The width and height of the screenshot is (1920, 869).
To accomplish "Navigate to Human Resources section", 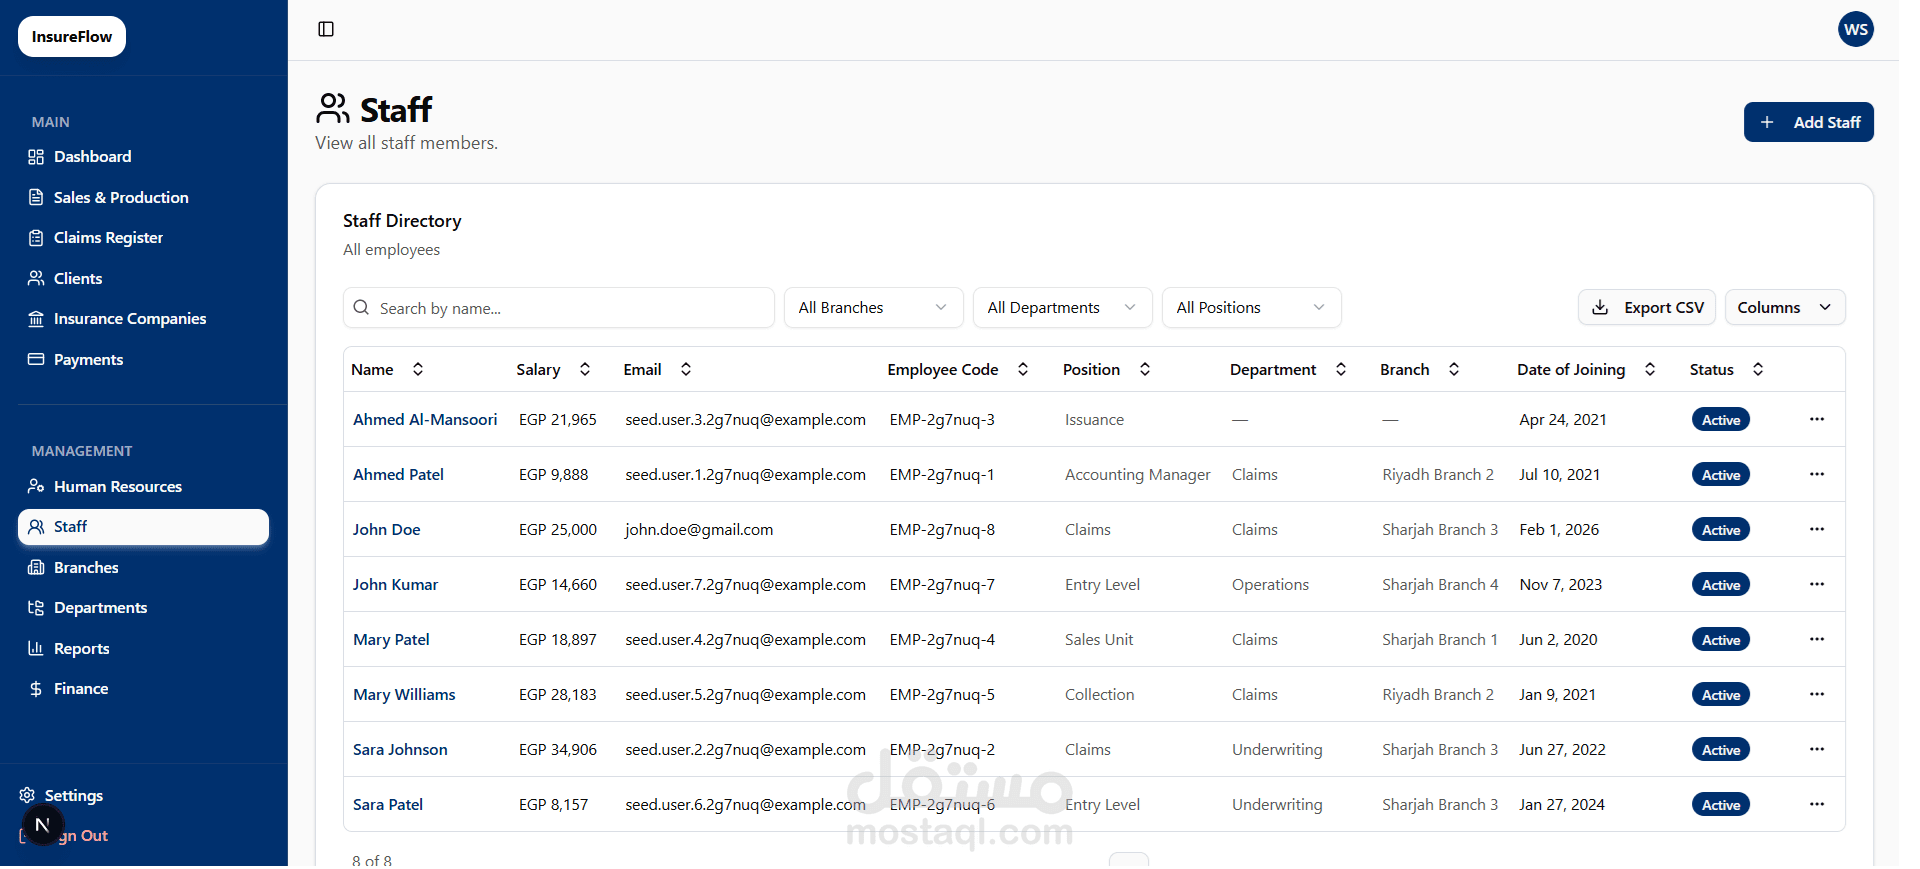I will (x=117, y=487).
